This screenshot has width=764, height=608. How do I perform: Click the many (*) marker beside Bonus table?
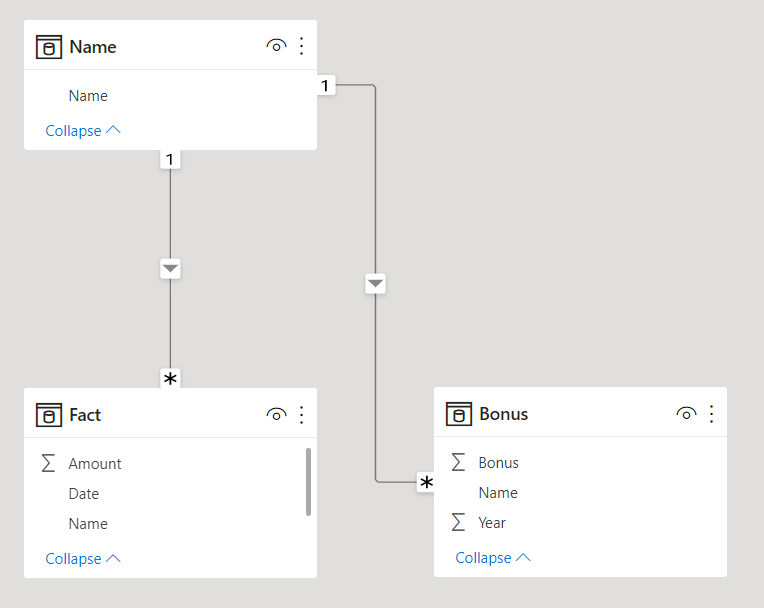click(426, 482)
